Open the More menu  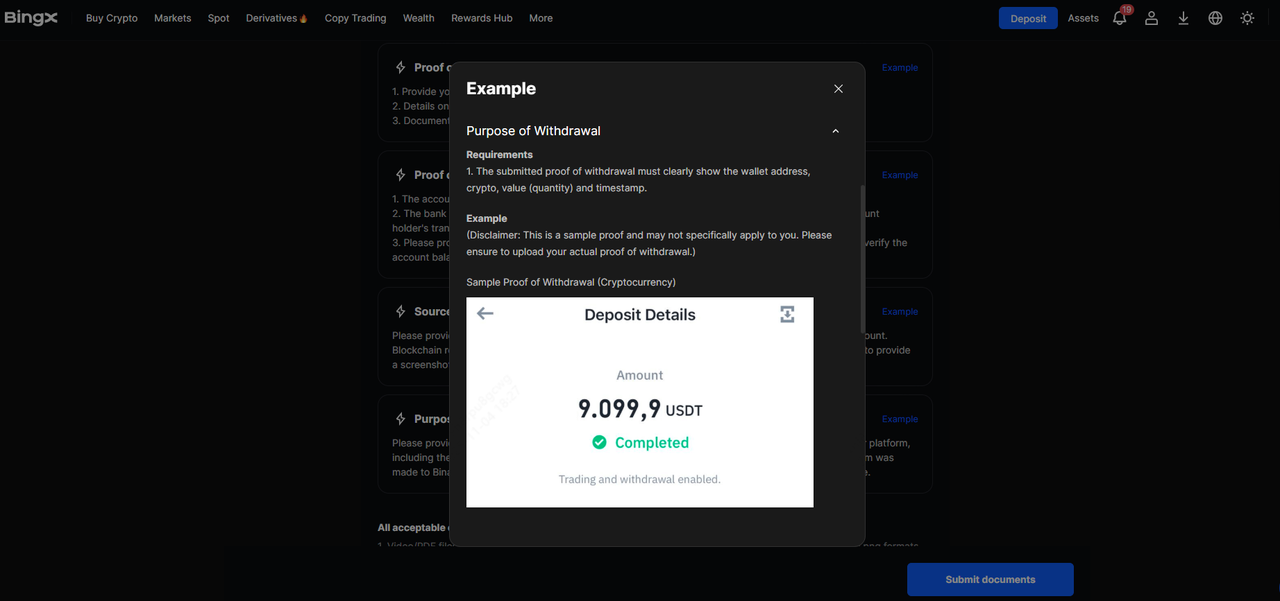click(541, 18)
